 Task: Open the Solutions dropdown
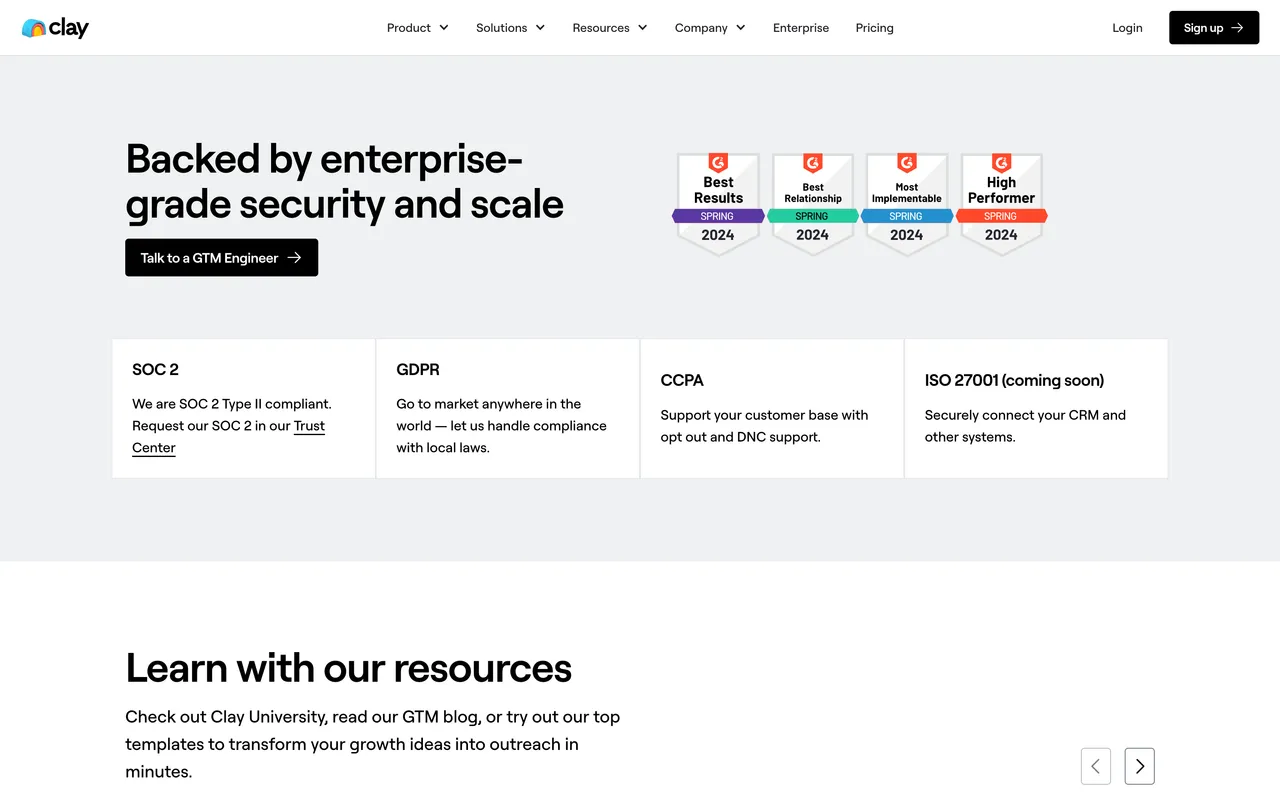pyautogui.click(x=510, y=28)
